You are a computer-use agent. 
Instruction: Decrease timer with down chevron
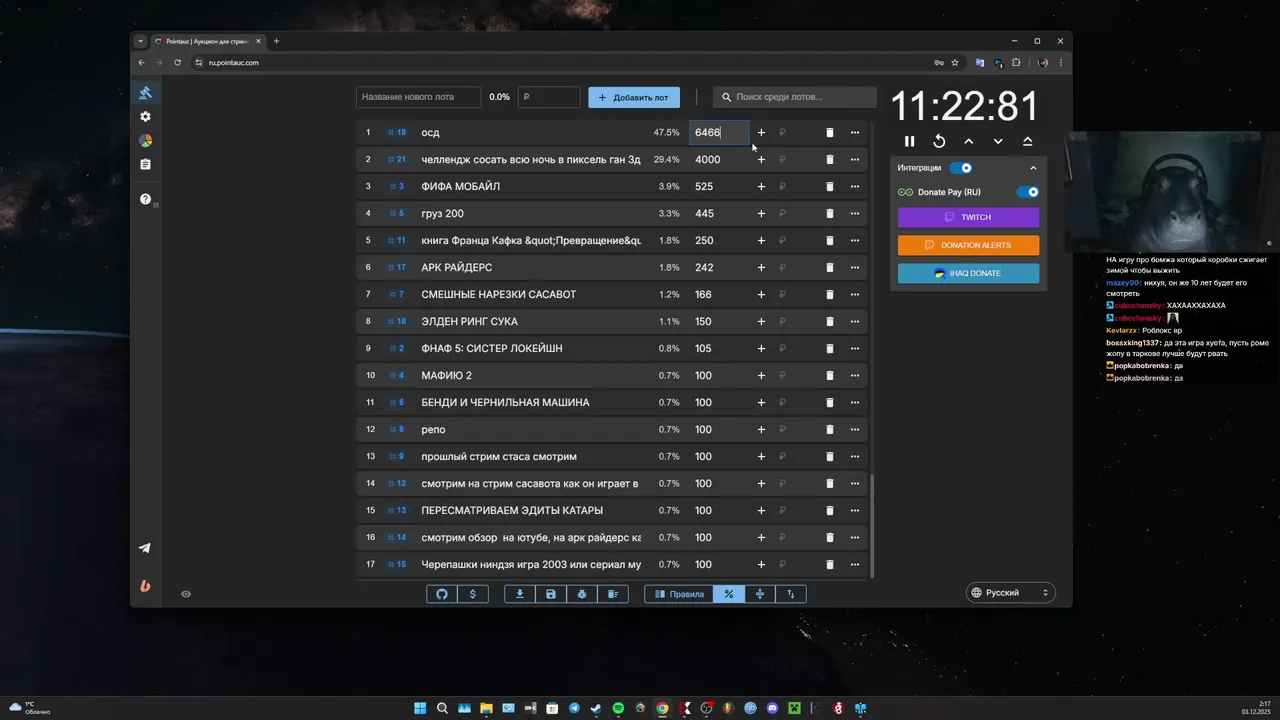pos(998,142)
